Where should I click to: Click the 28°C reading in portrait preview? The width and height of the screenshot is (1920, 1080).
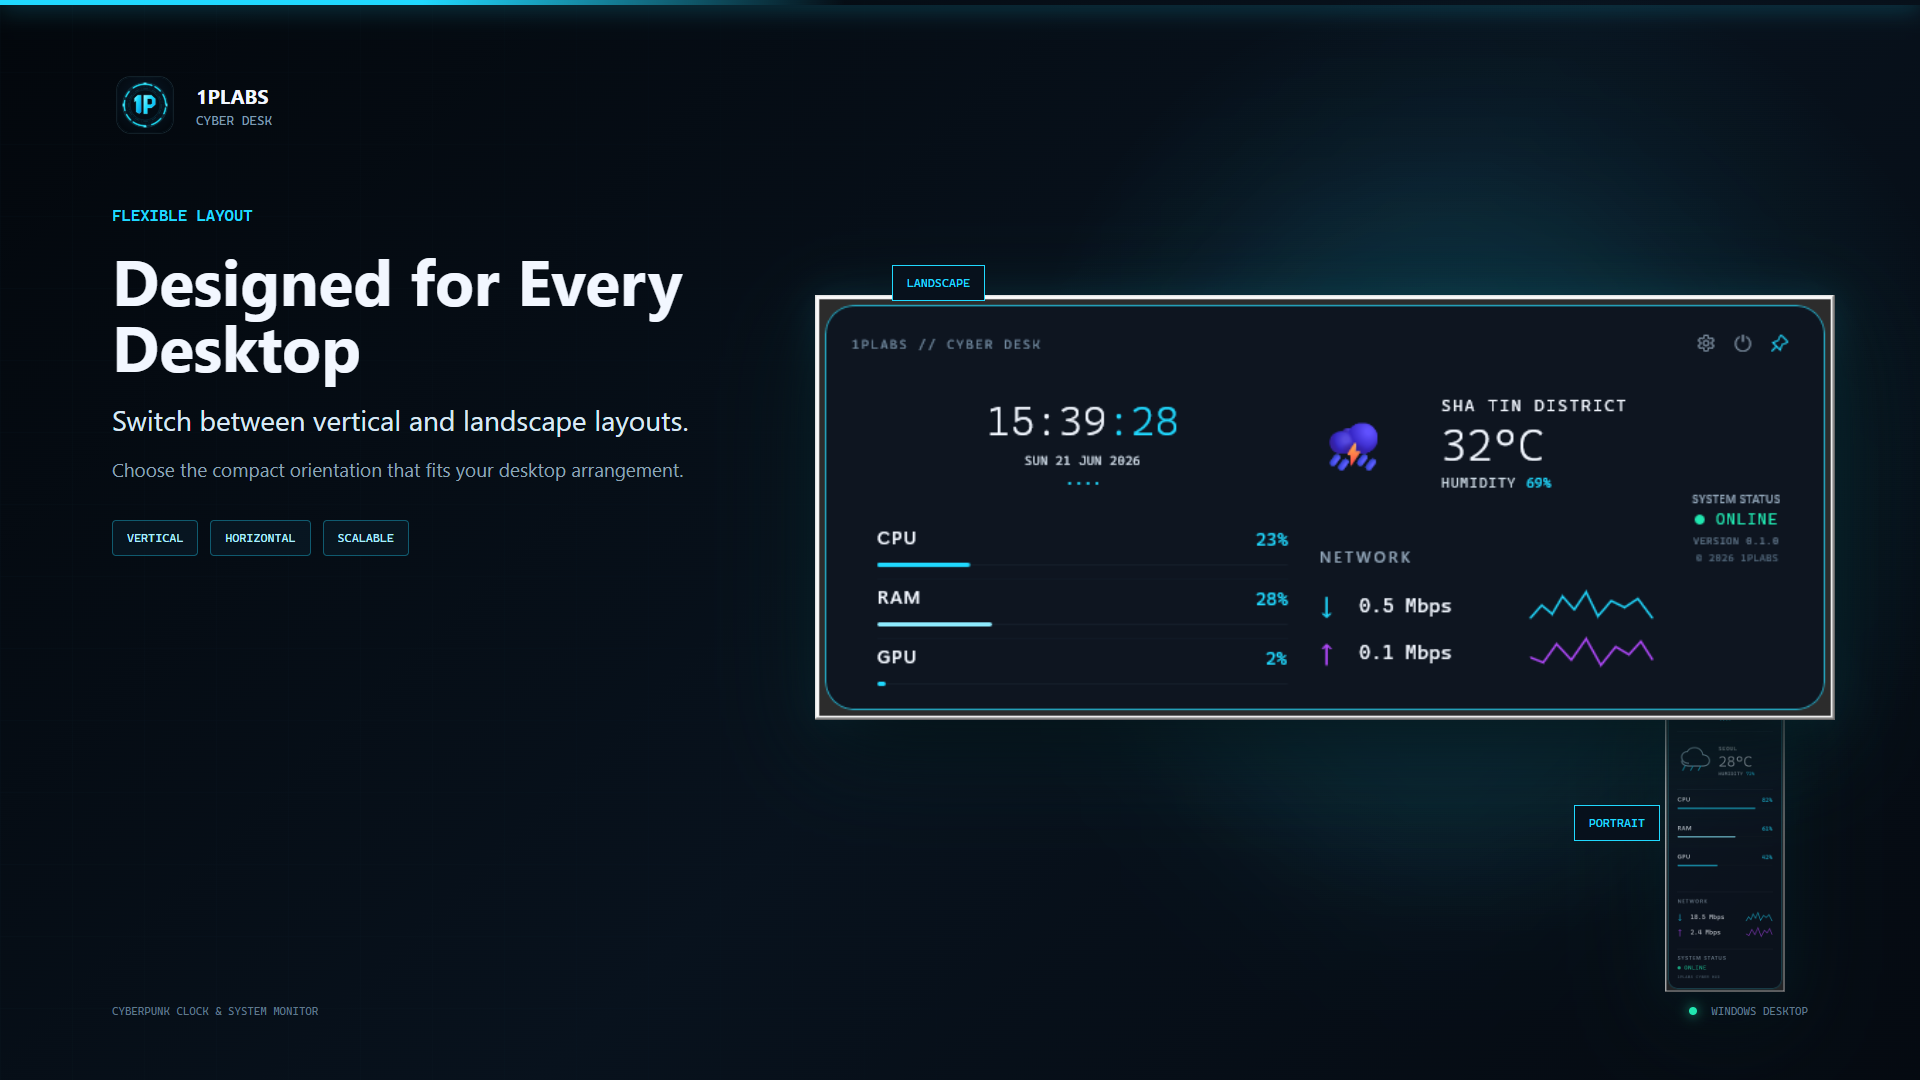point(1735,762)
